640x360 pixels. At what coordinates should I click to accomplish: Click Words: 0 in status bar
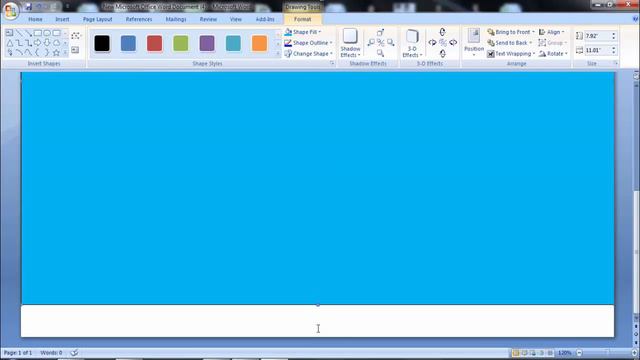coord(51,353)
